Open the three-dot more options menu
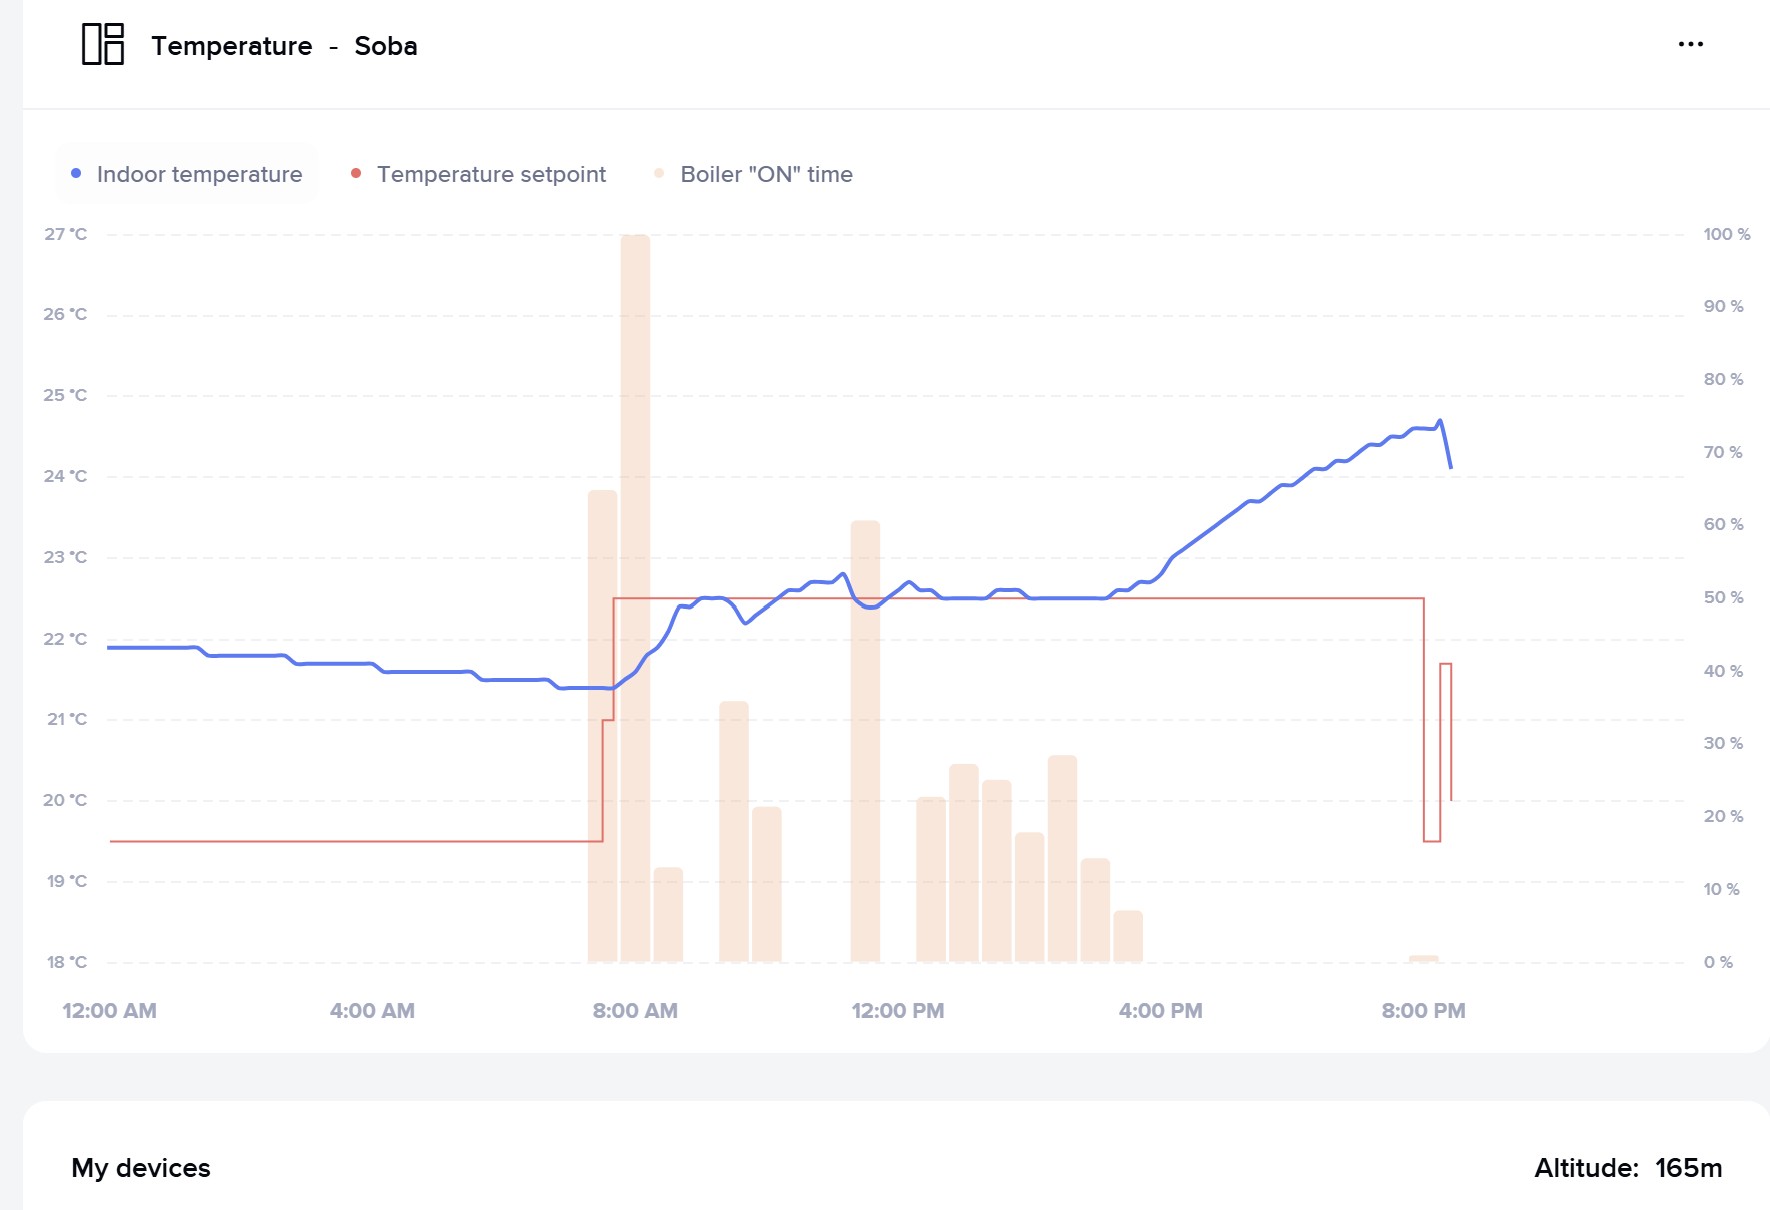This screenshot has width=1770, height=1210. click(x=1690, y=44)
